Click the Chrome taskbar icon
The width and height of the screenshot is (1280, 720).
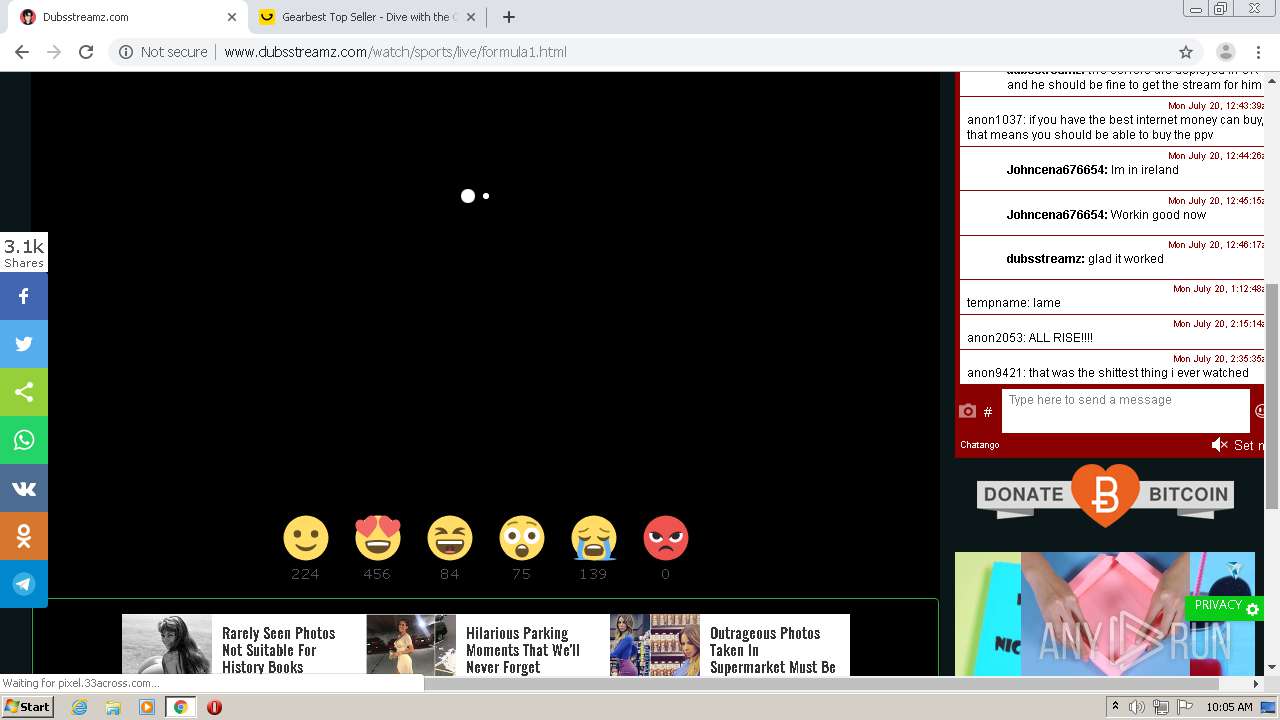tap(180, 707)
